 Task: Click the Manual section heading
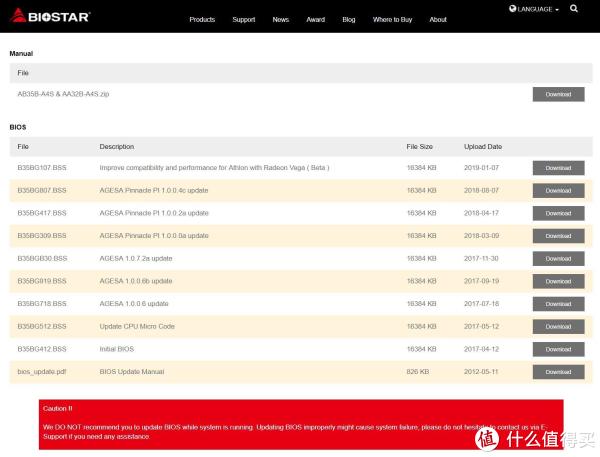pos(21,54)
